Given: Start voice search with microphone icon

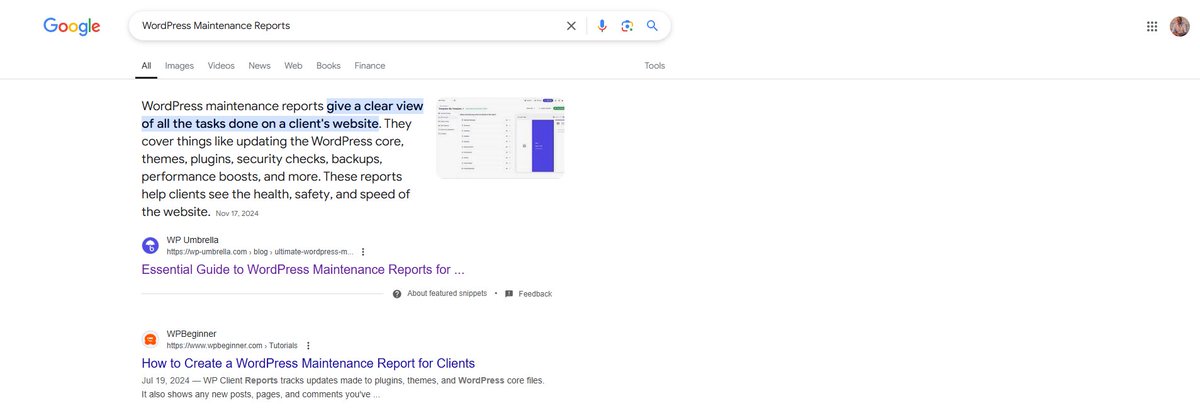Looking at the screenshot, I should 602,26.
